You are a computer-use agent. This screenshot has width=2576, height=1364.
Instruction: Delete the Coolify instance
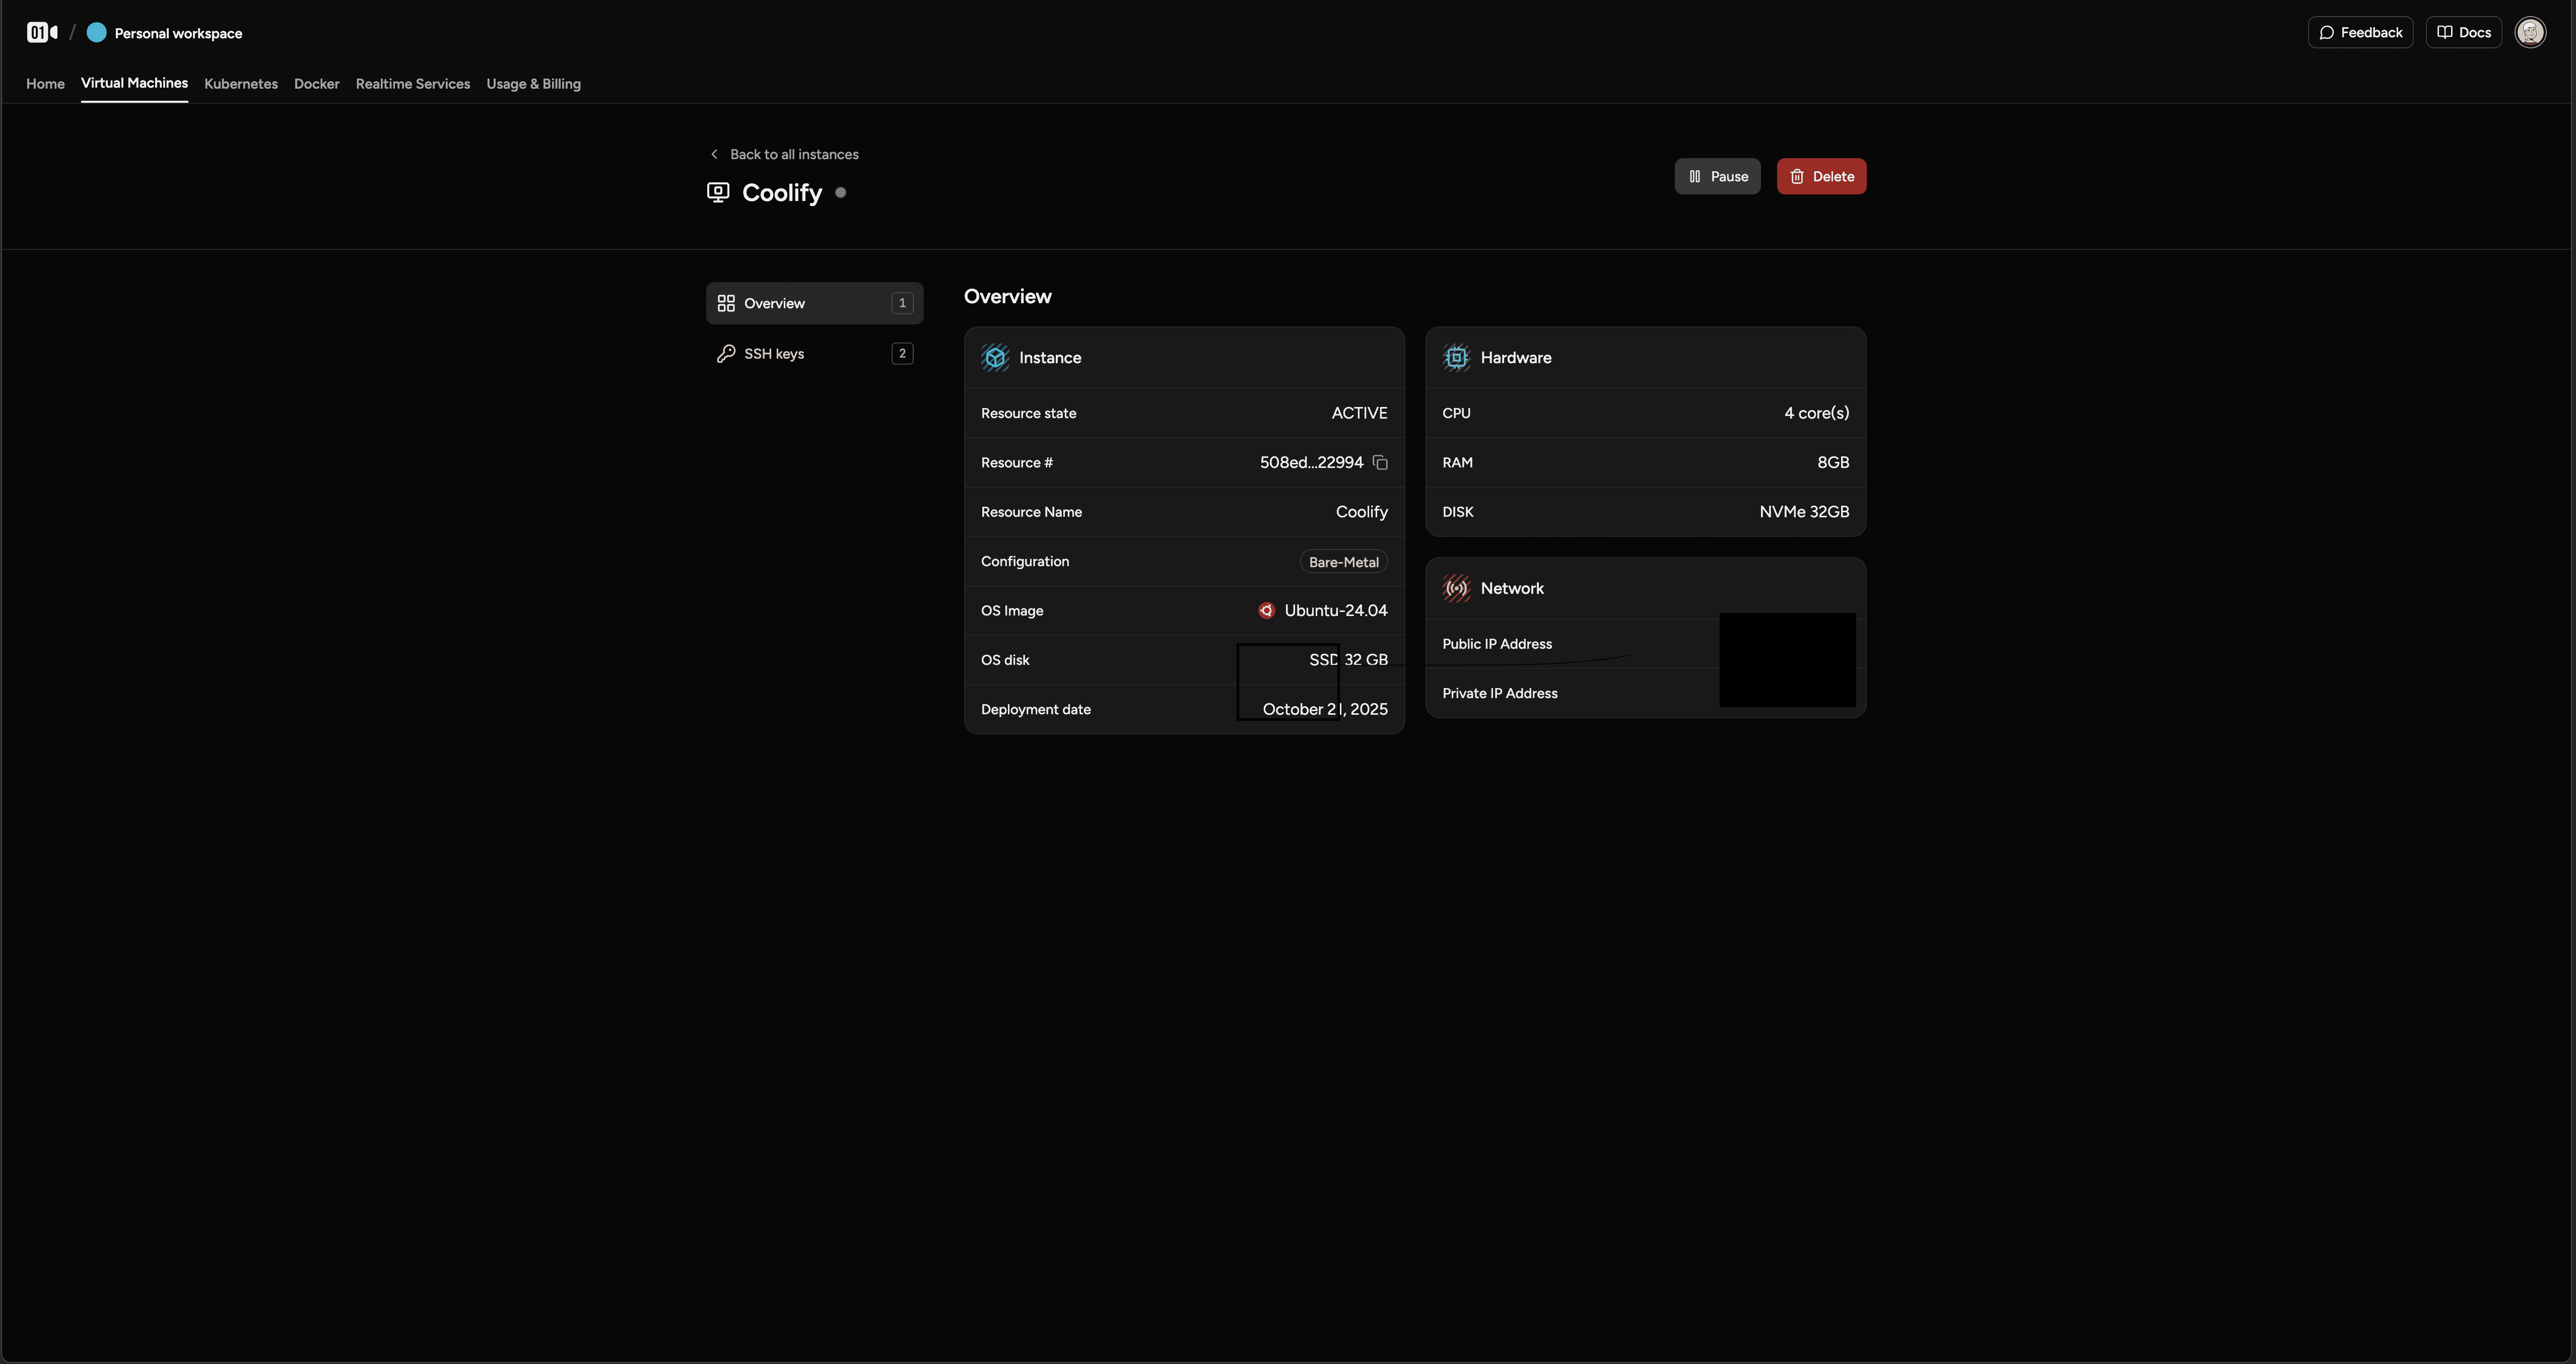coord(1821,176)
